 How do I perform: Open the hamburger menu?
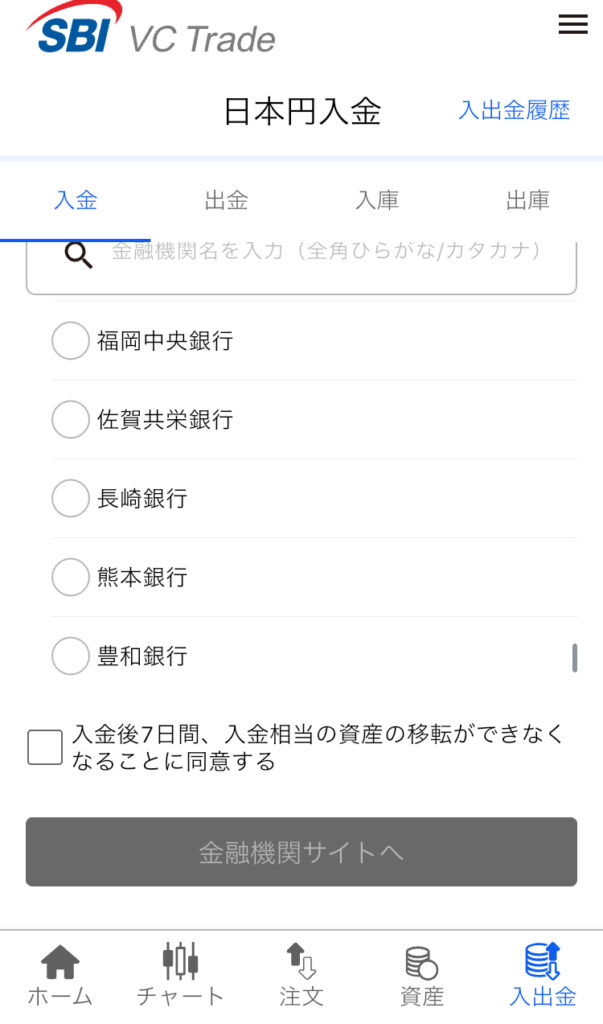572,26
